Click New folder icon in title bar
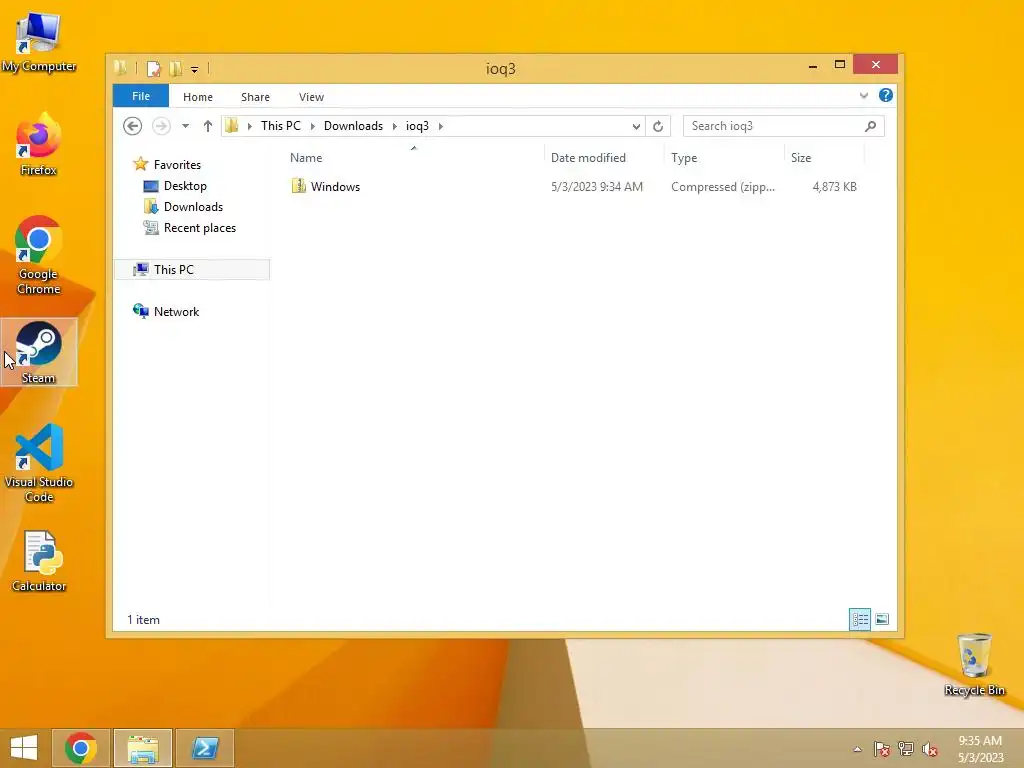This screenshot has height=768, width=1024. pos(175,69)
